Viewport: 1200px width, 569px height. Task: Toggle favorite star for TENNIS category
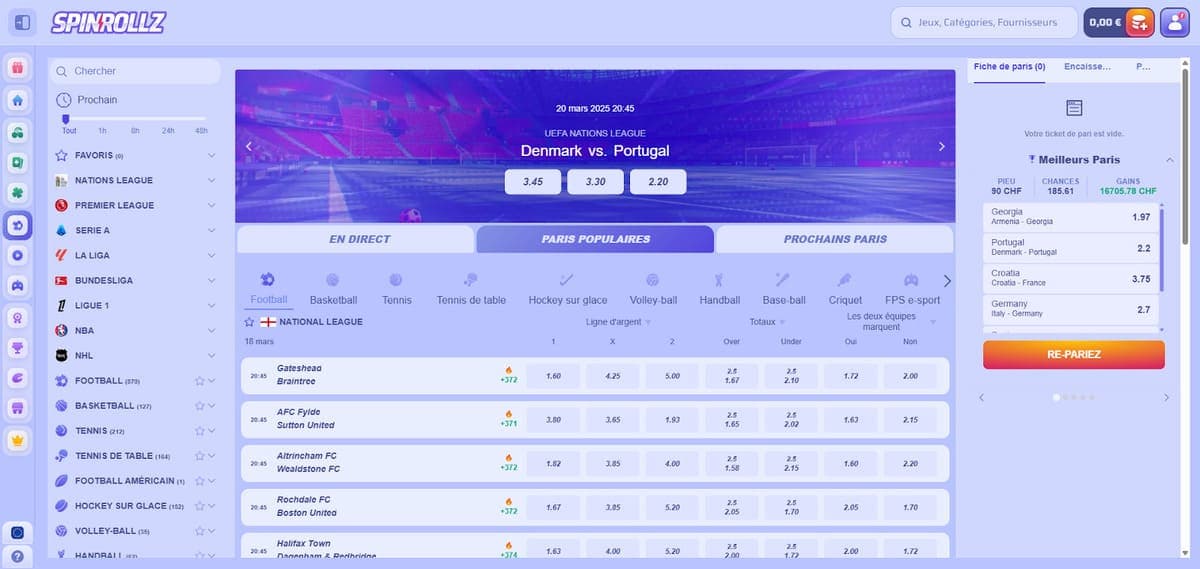200,431
